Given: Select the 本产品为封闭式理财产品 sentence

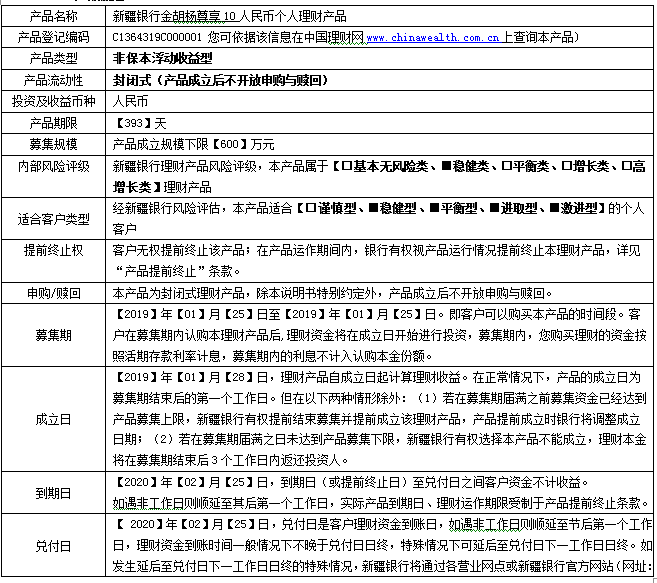Looking at the screenshot, I should (x=178, y=293).
